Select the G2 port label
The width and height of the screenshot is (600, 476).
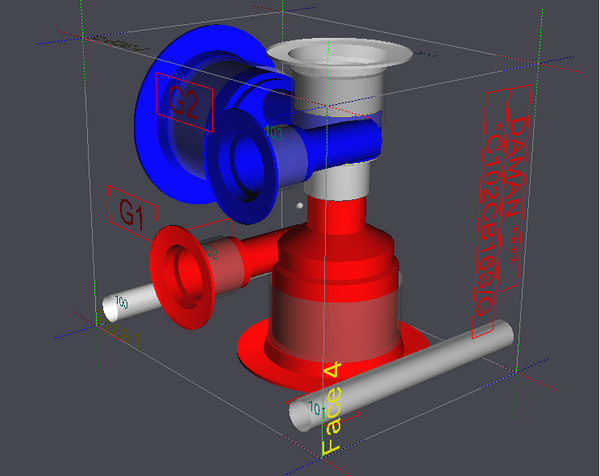click(184, 102)
